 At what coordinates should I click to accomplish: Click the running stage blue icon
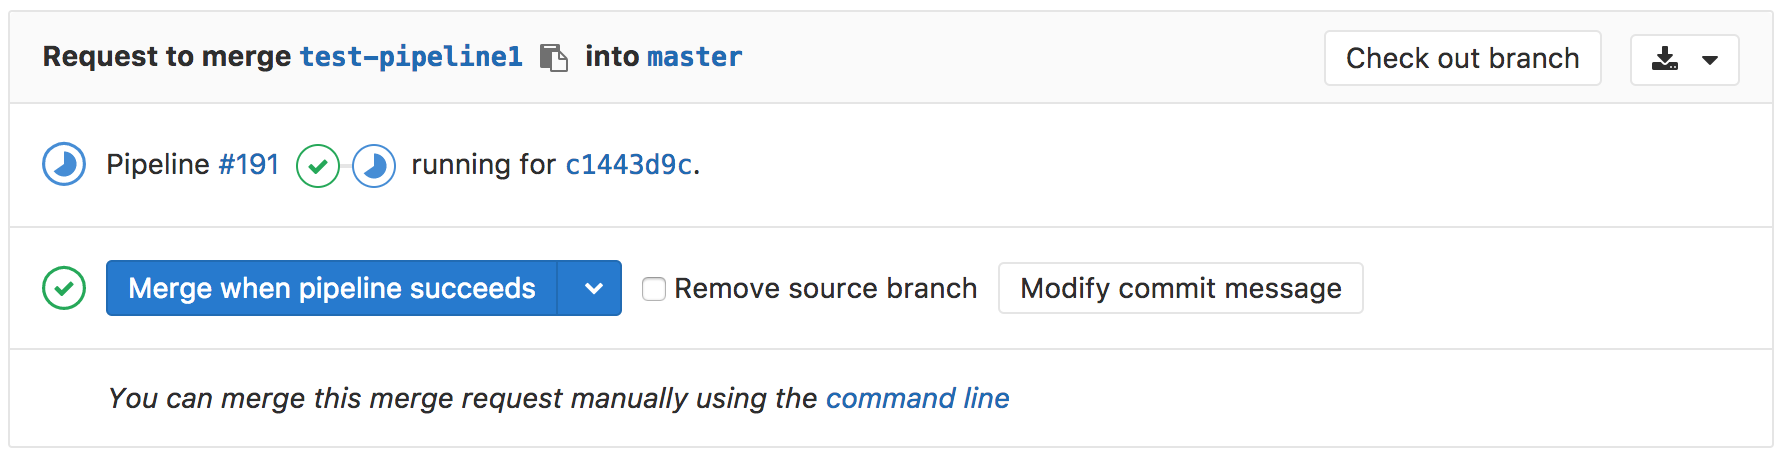[374, 166]
